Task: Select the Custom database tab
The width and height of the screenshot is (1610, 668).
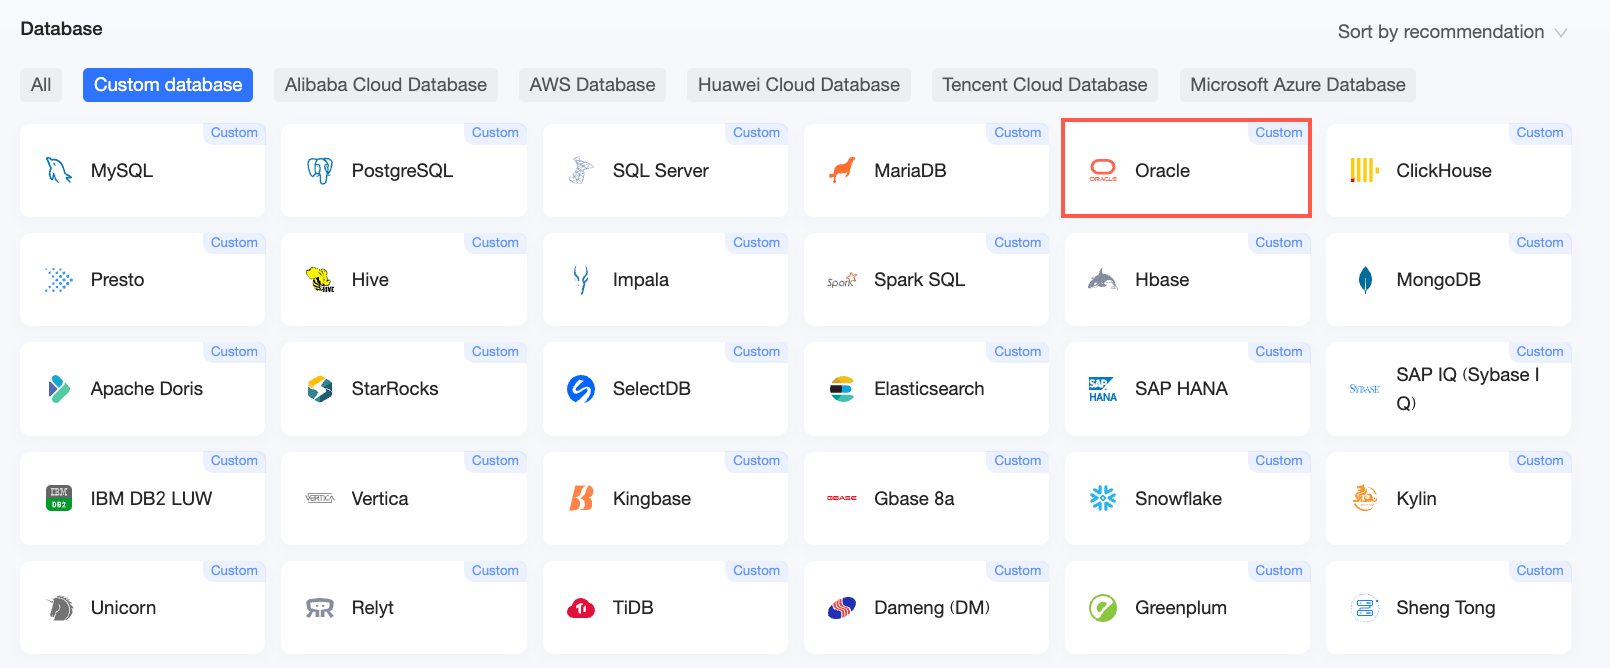Action: coord(168,85)
